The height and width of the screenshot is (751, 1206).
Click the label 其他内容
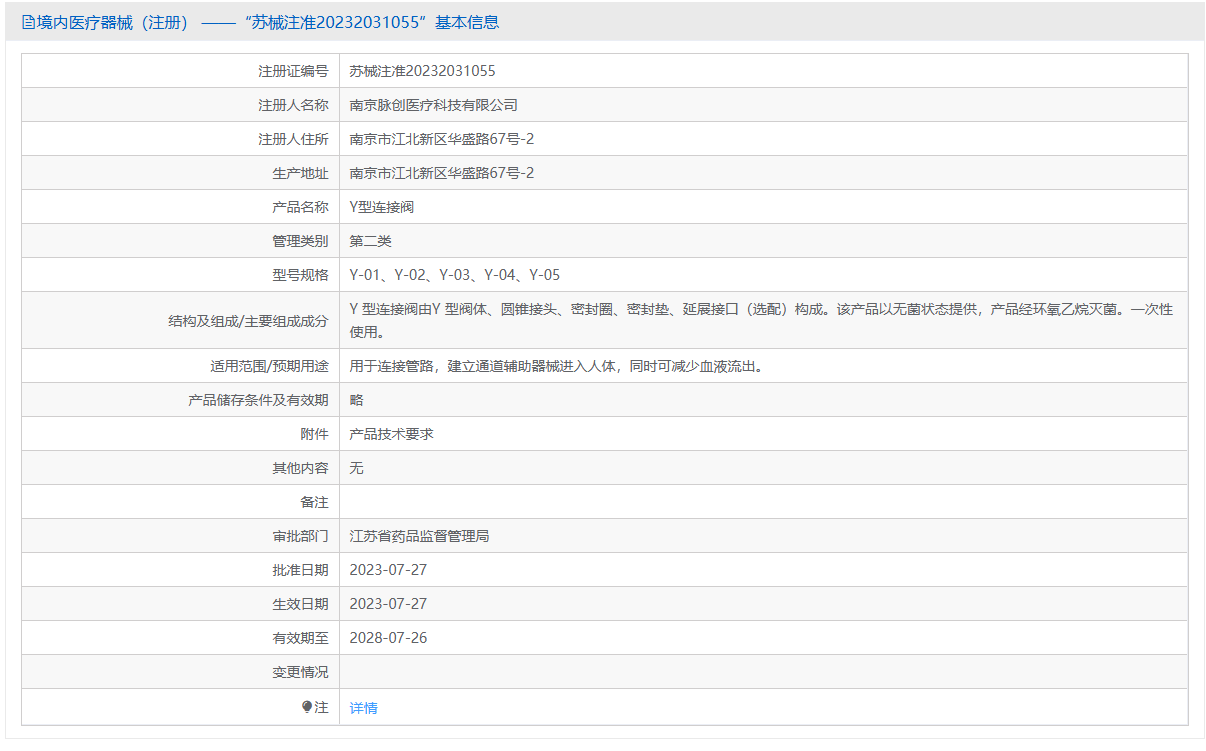(300, 468)
